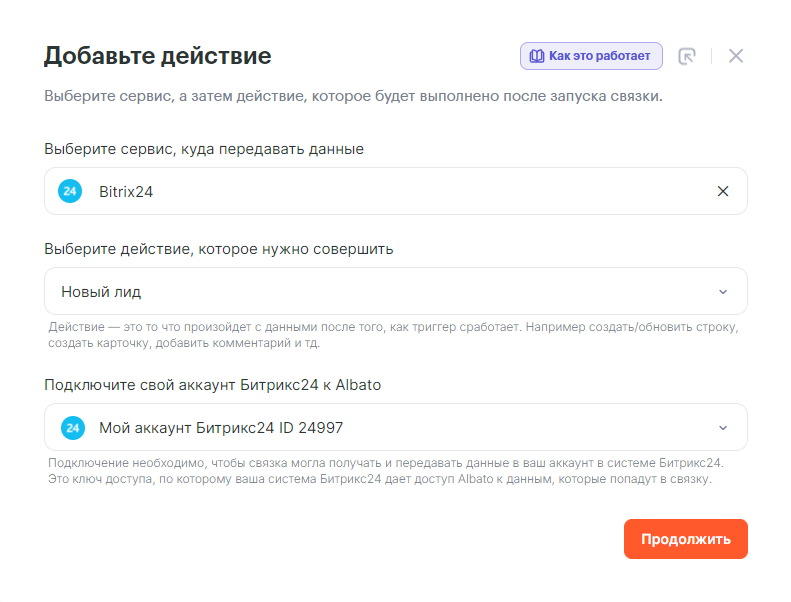Image resolution: width=791 pixels, height=602 pixels.
Task: Click the Bitrix24 logo in account field
Action: 70,428
